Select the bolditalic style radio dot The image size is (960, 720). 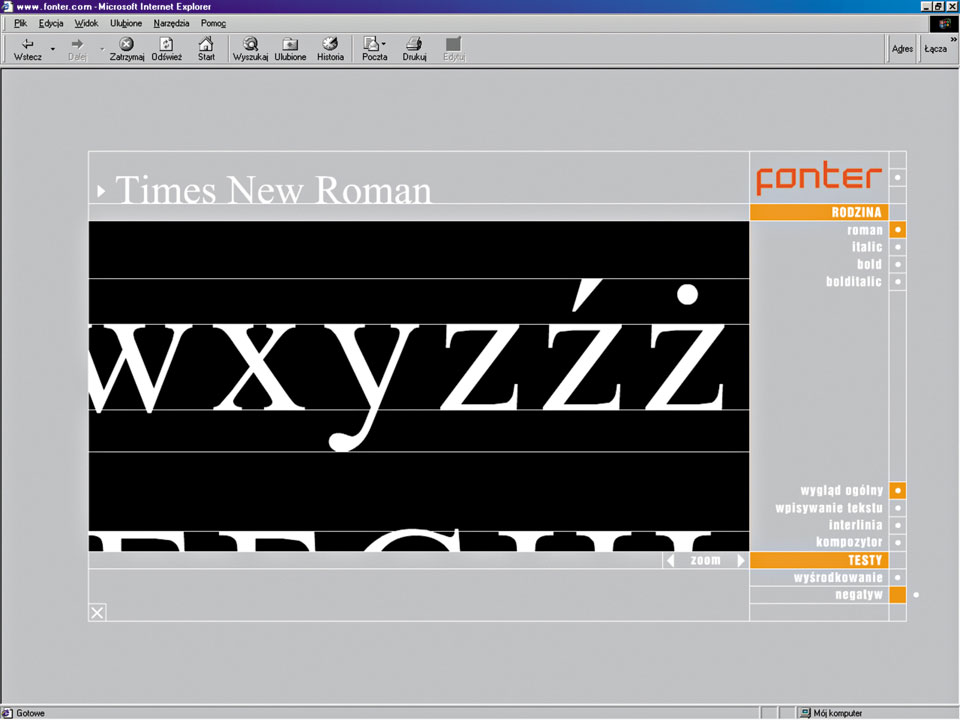point(898,282)
